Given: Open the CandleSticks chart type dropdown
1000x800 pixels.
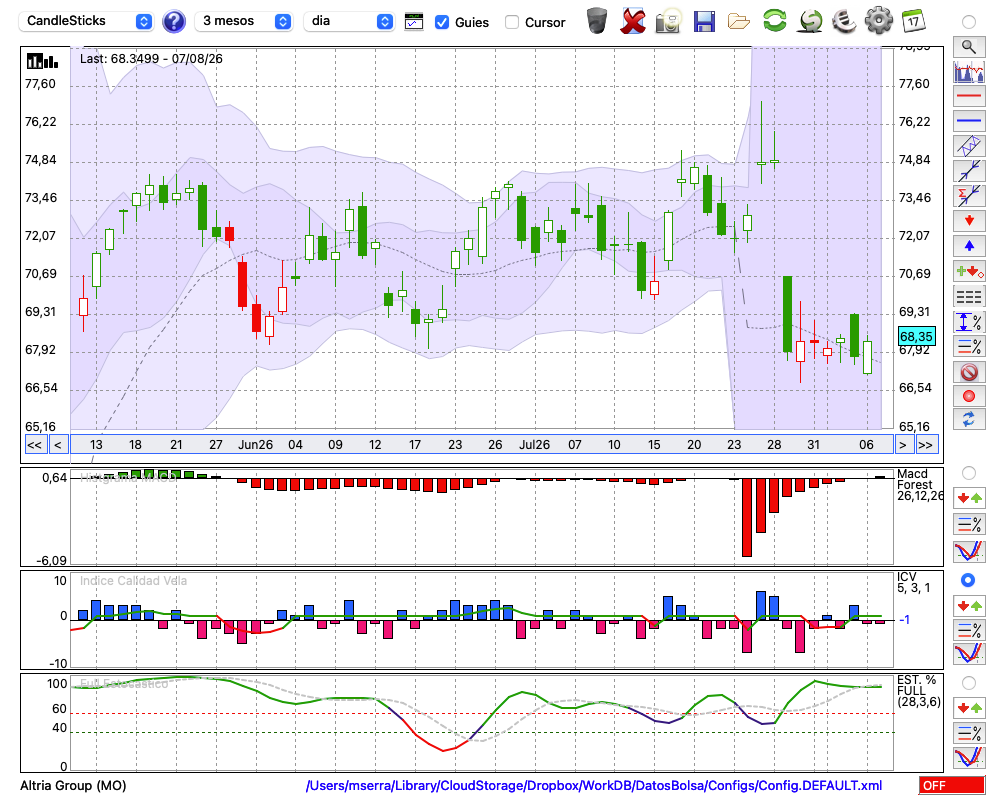Looking at the screenshot, I should pos(85,21).
